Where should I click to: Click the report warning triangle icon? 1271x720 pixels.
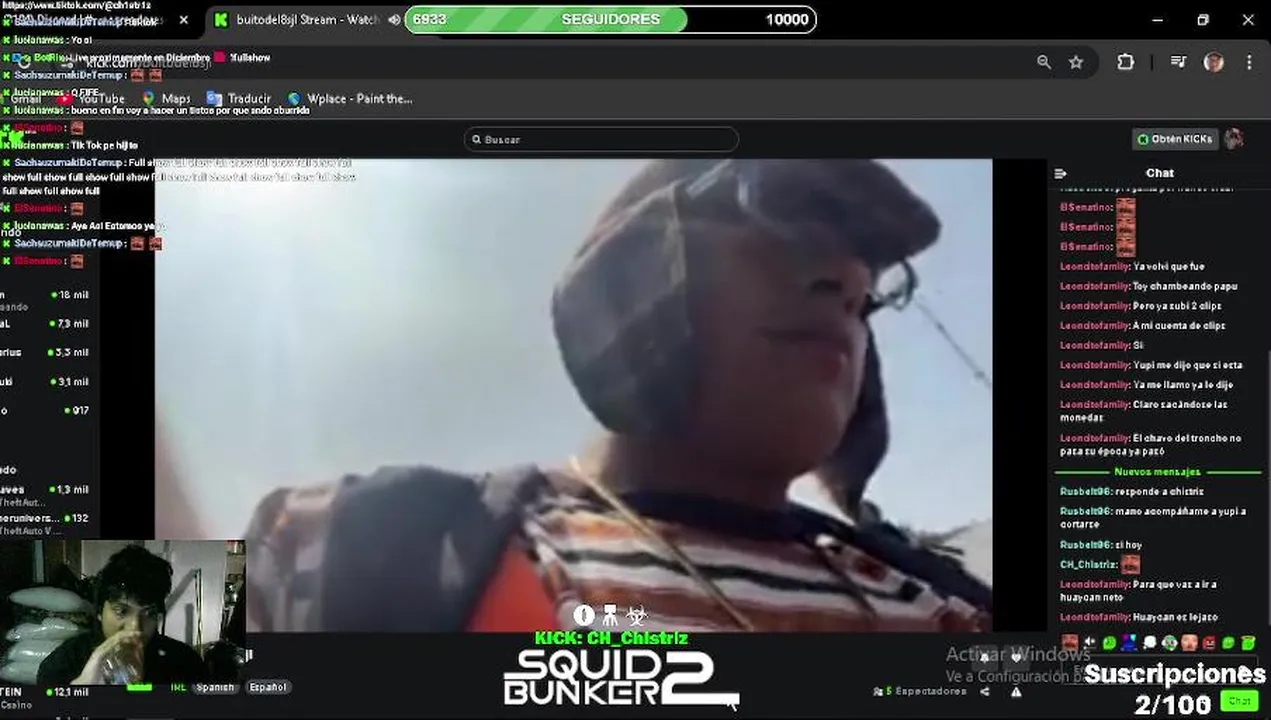point(1016,691)
